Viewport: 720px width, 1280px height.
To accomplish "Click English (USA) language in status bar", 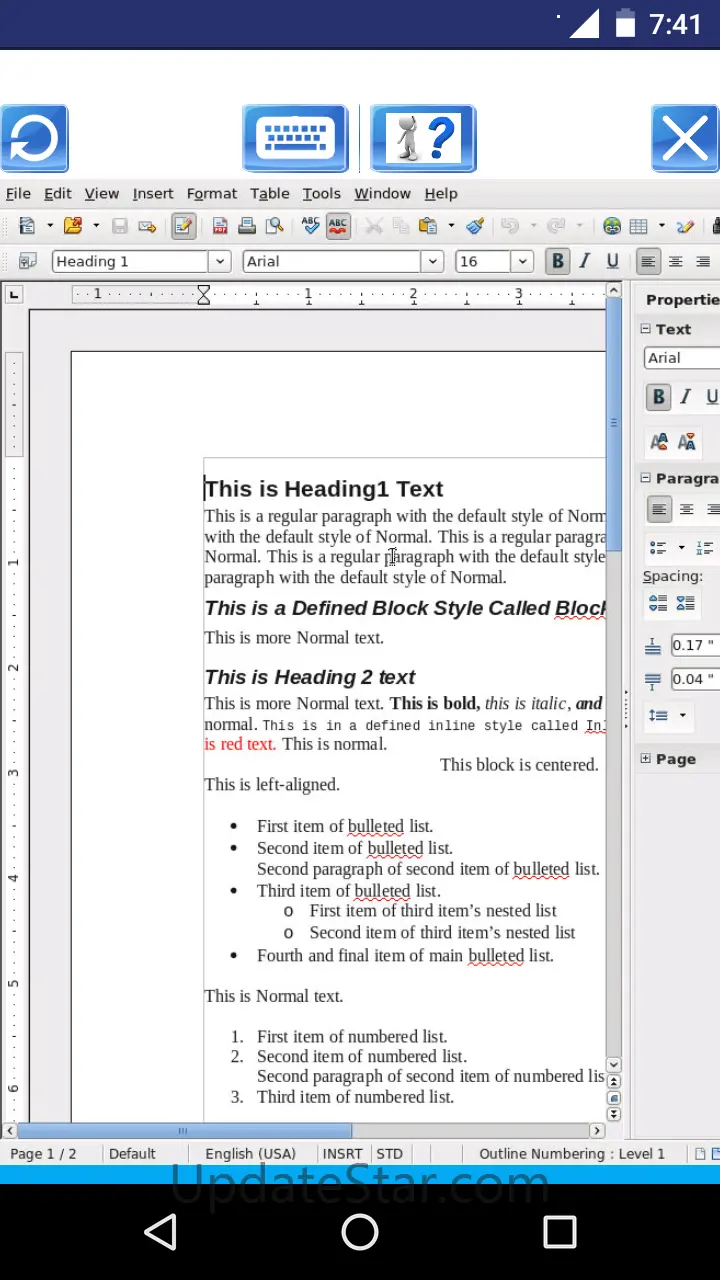I will tap(250, 1154).
